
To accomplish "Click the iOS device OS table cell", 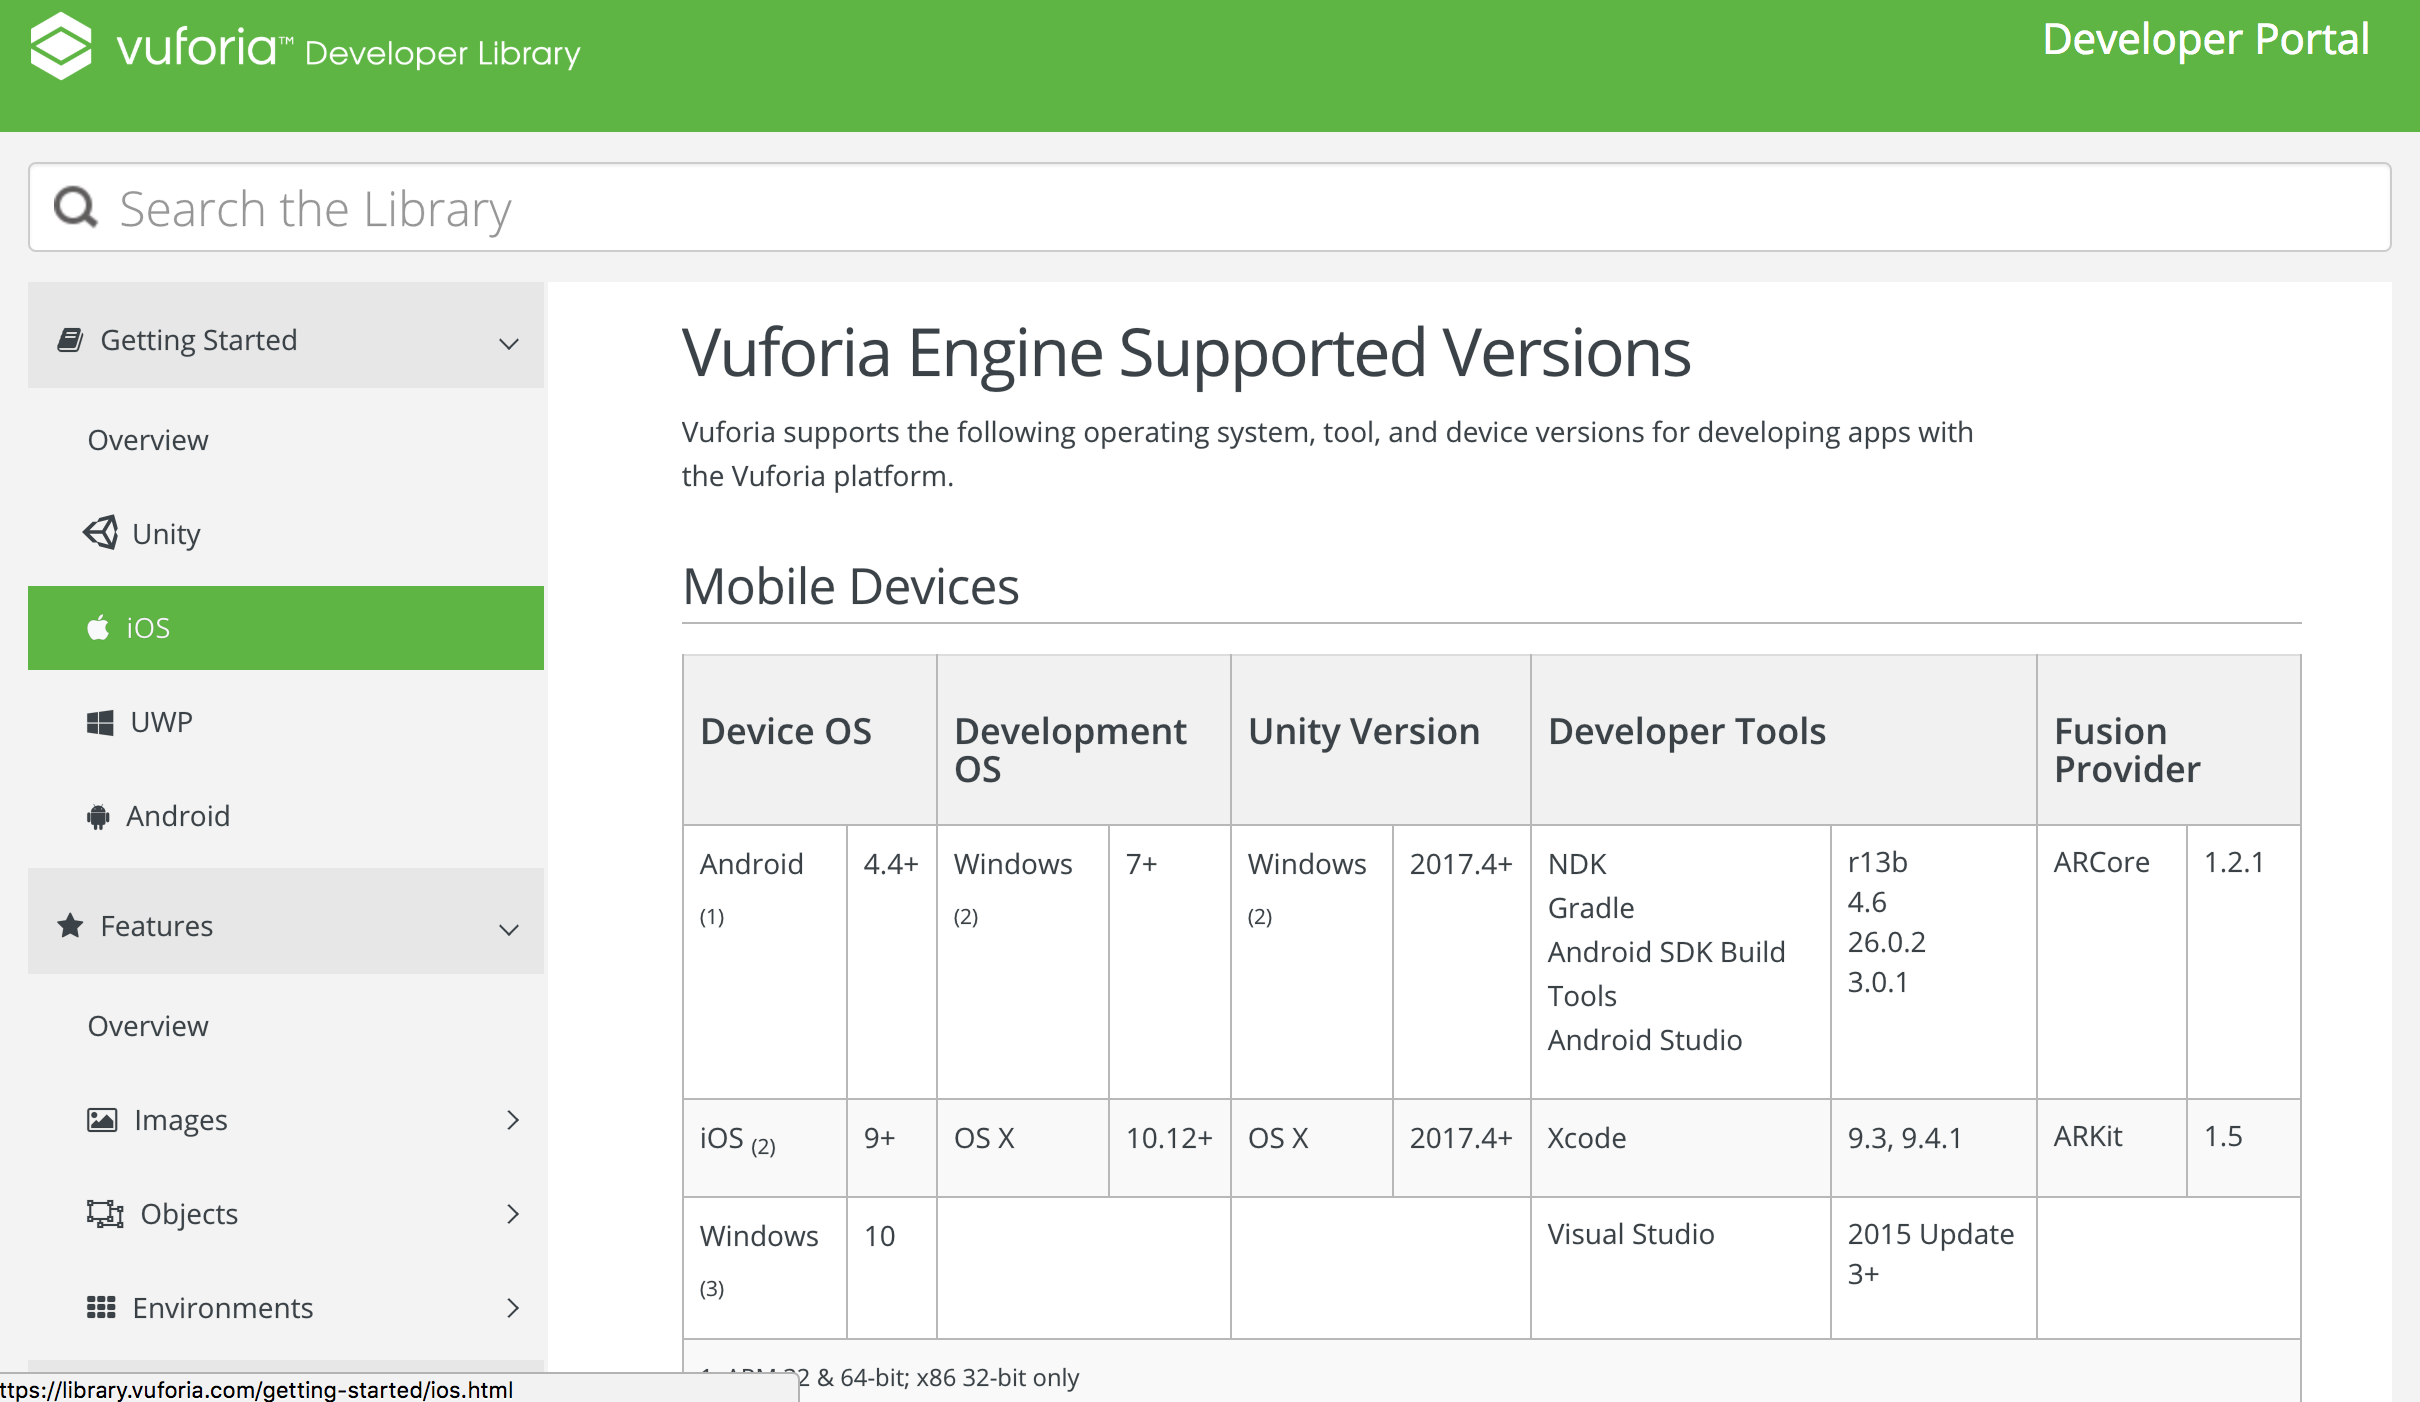I will coord(765,1148).
